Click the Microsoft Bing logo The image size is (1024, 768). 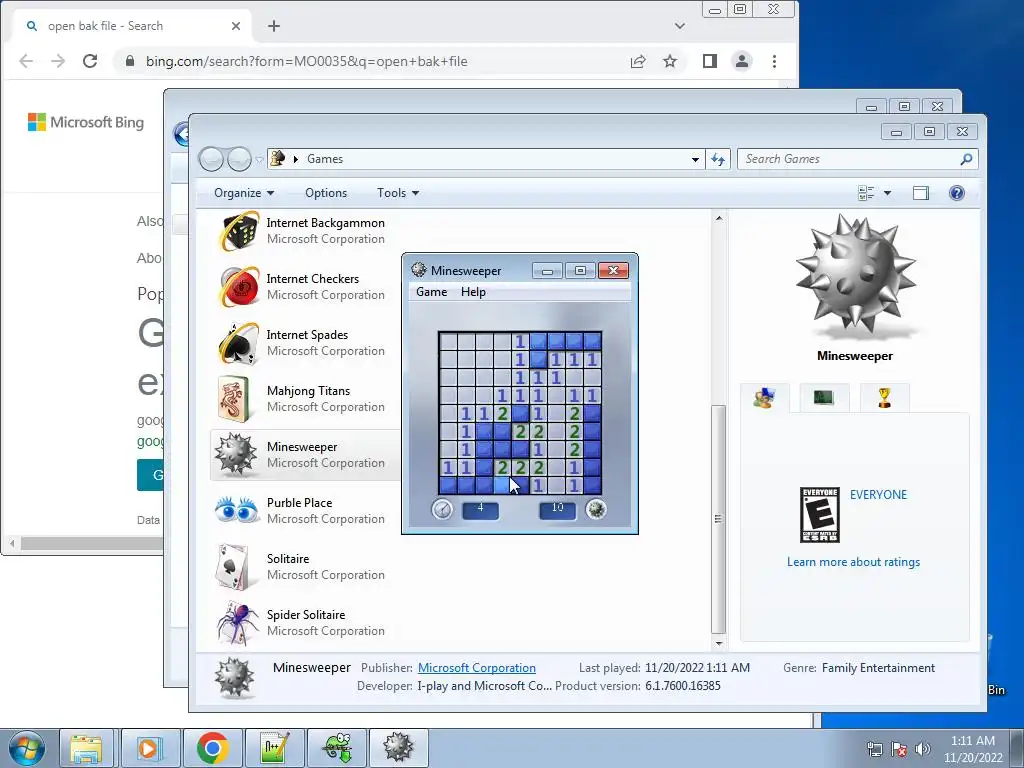click(x=86, y=122)
